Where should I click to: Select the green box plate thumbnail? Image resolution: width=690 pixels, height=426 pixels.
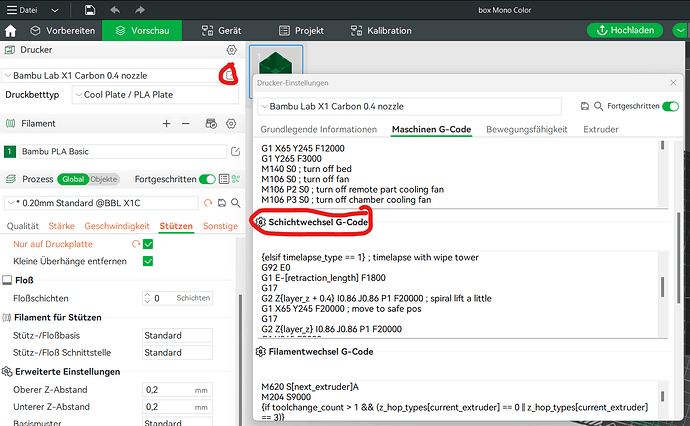click(276, 60)
